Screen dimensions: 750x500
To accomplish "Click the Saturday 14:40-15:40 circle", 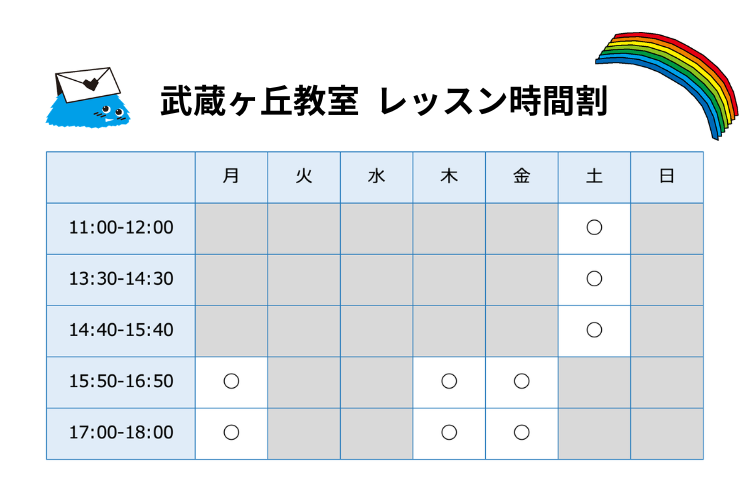I will [x=594, y=330].
